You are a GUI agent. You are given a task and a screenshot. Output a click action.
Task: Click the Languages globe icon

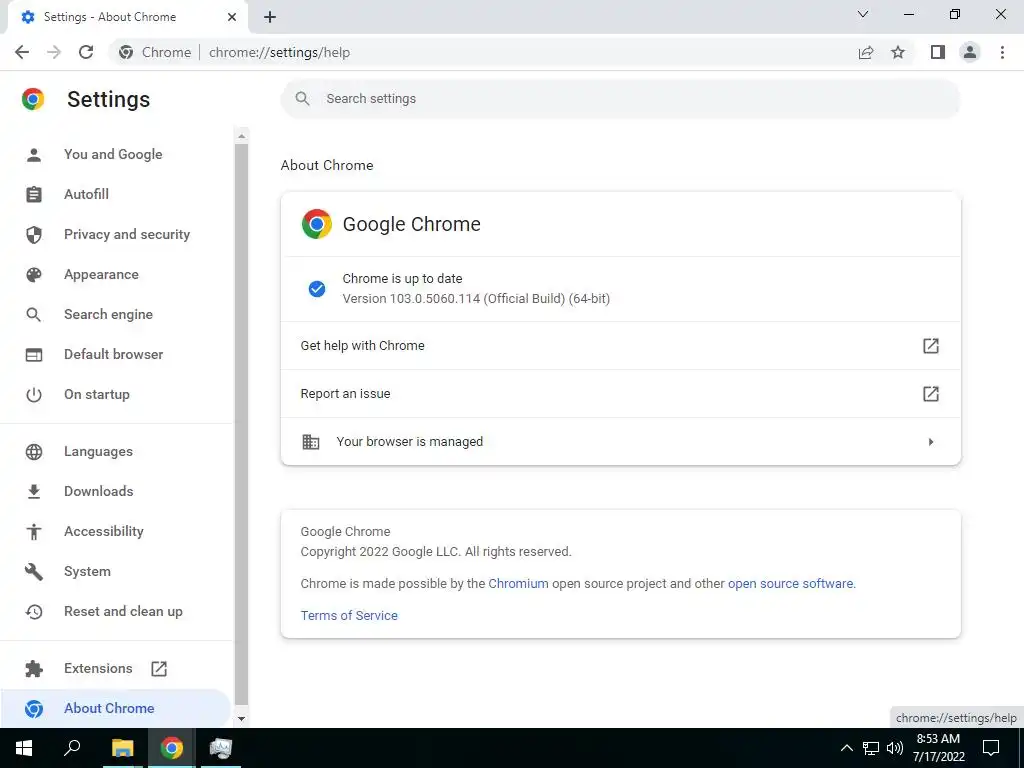tap(33, 452)
